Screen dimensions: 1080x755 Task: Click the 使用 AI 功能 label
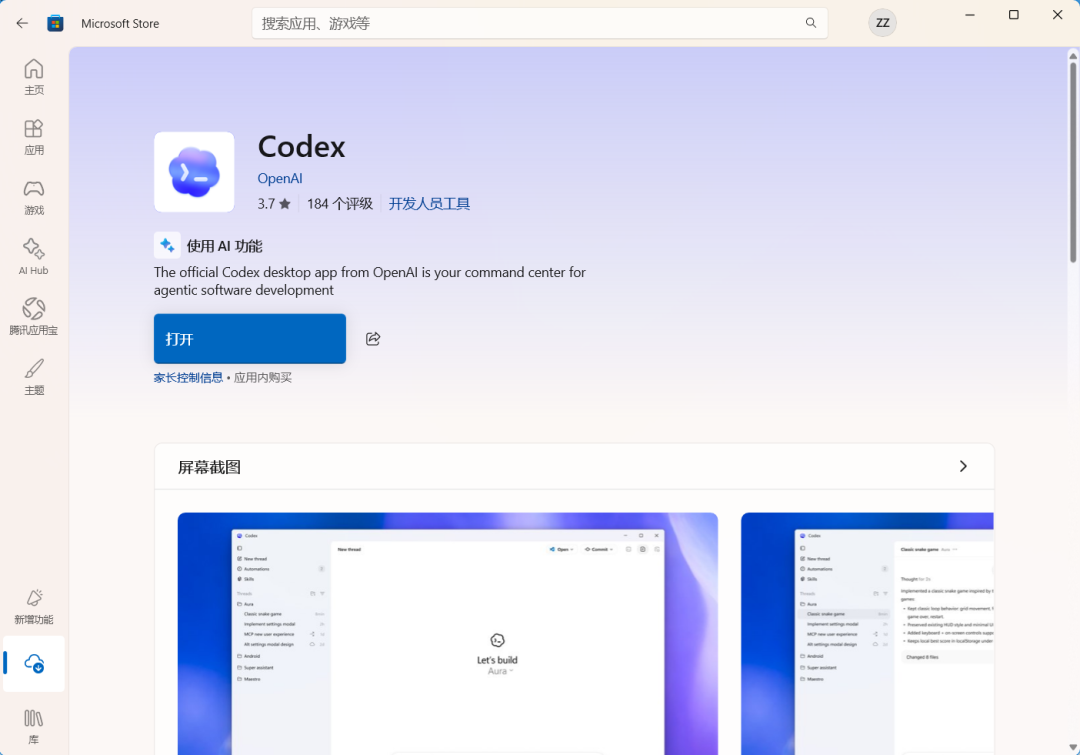coord(225,246)
